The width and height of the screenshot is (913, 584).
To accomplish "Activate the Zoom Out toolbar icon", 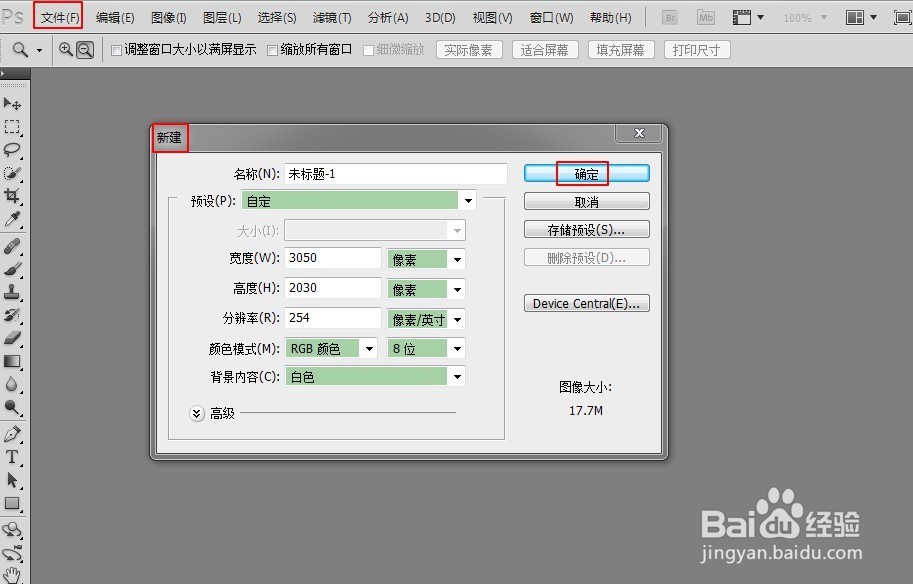I will pos(84,48).
